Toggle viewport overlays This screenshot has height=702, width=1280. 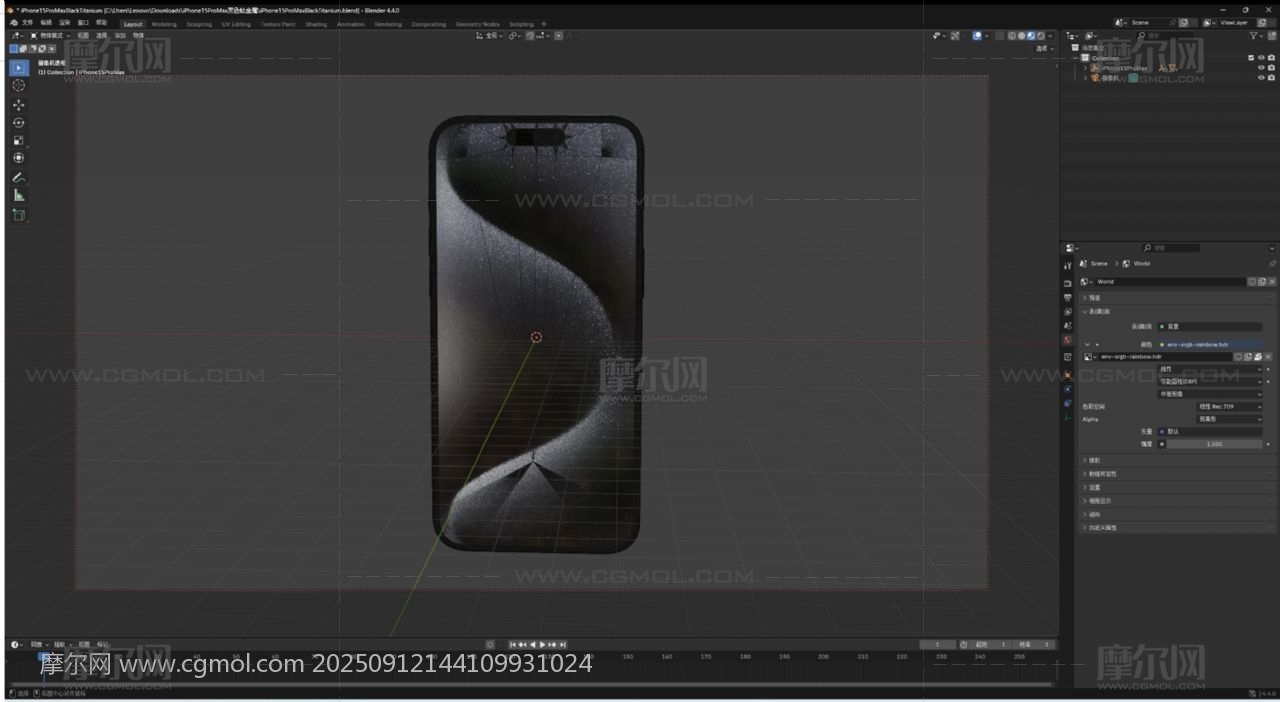(x=977, y=35)
